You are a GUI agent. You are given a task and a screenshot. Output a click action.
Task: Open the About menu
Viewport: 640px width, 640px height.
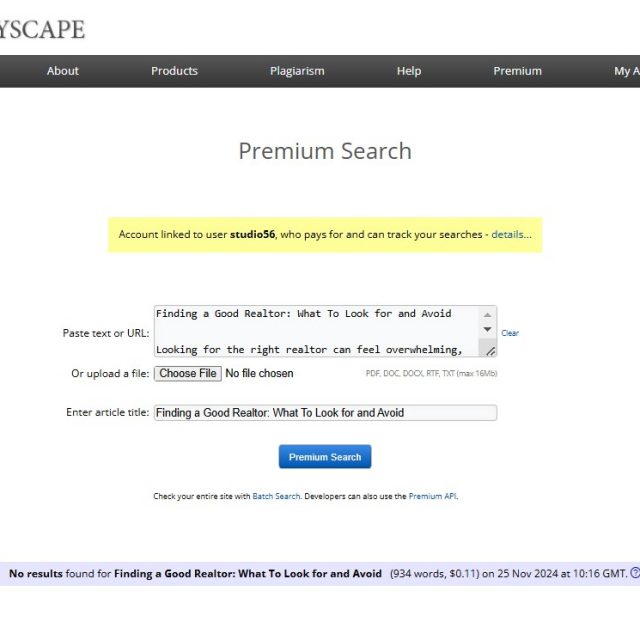click(x=62, y=71)
